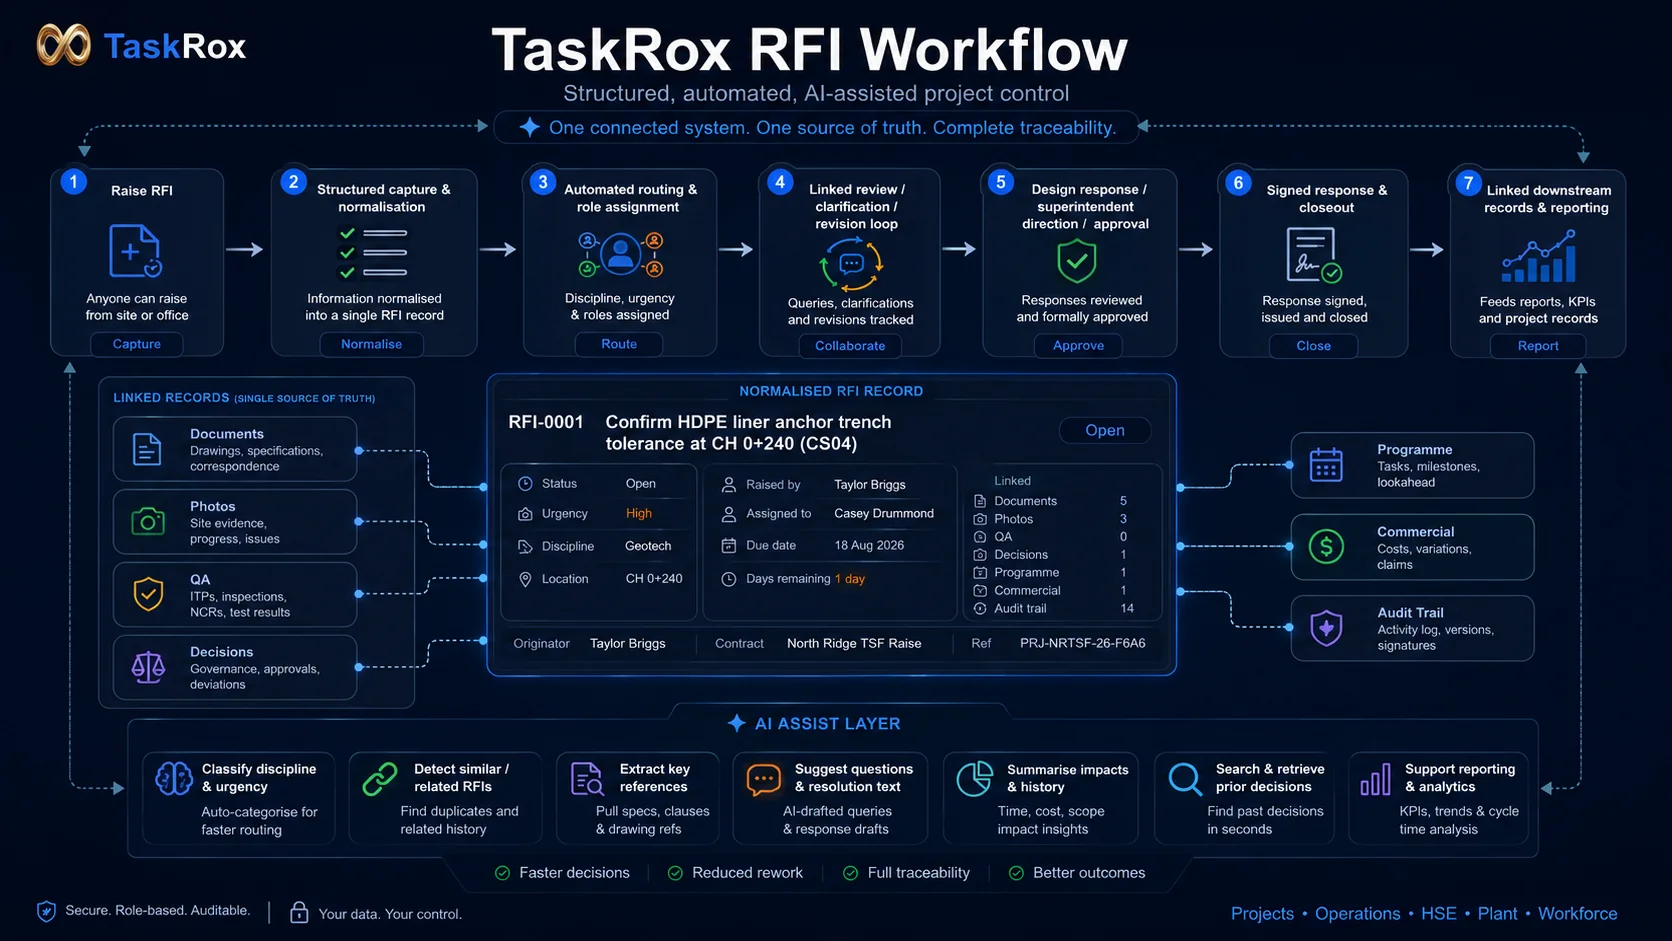This screenshot has height=941, width=1672.
Task: Click the Raise RFI document-plus icon
Action: coord(135,251)
